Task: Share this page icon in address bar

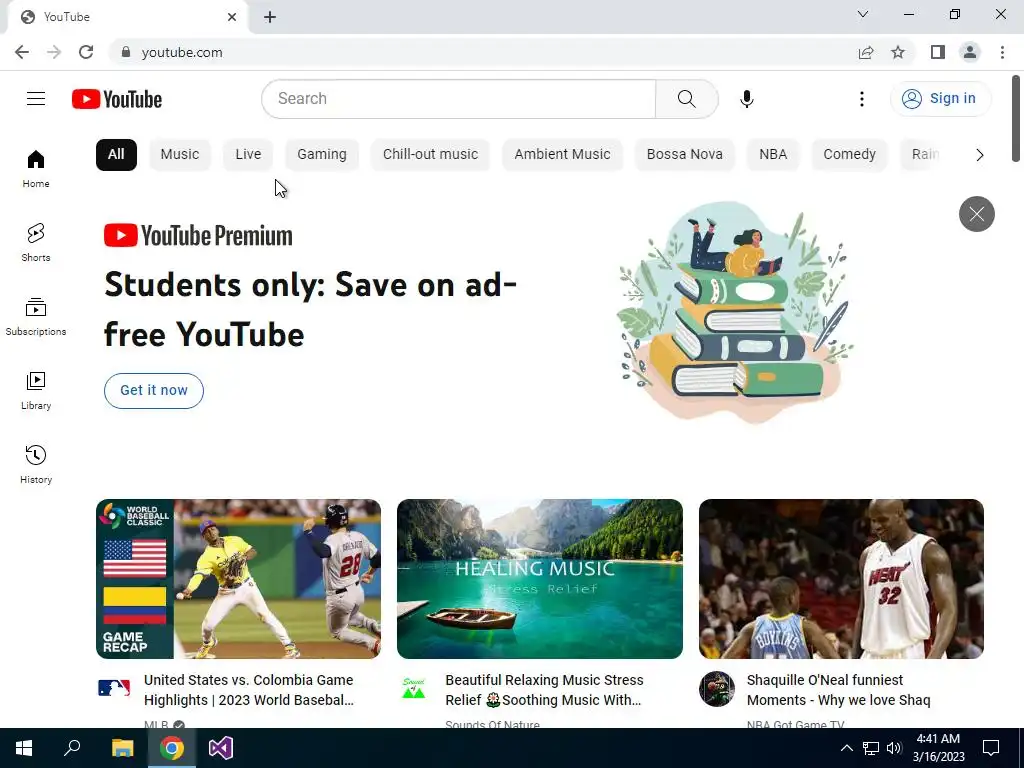Action: point(866,52)
